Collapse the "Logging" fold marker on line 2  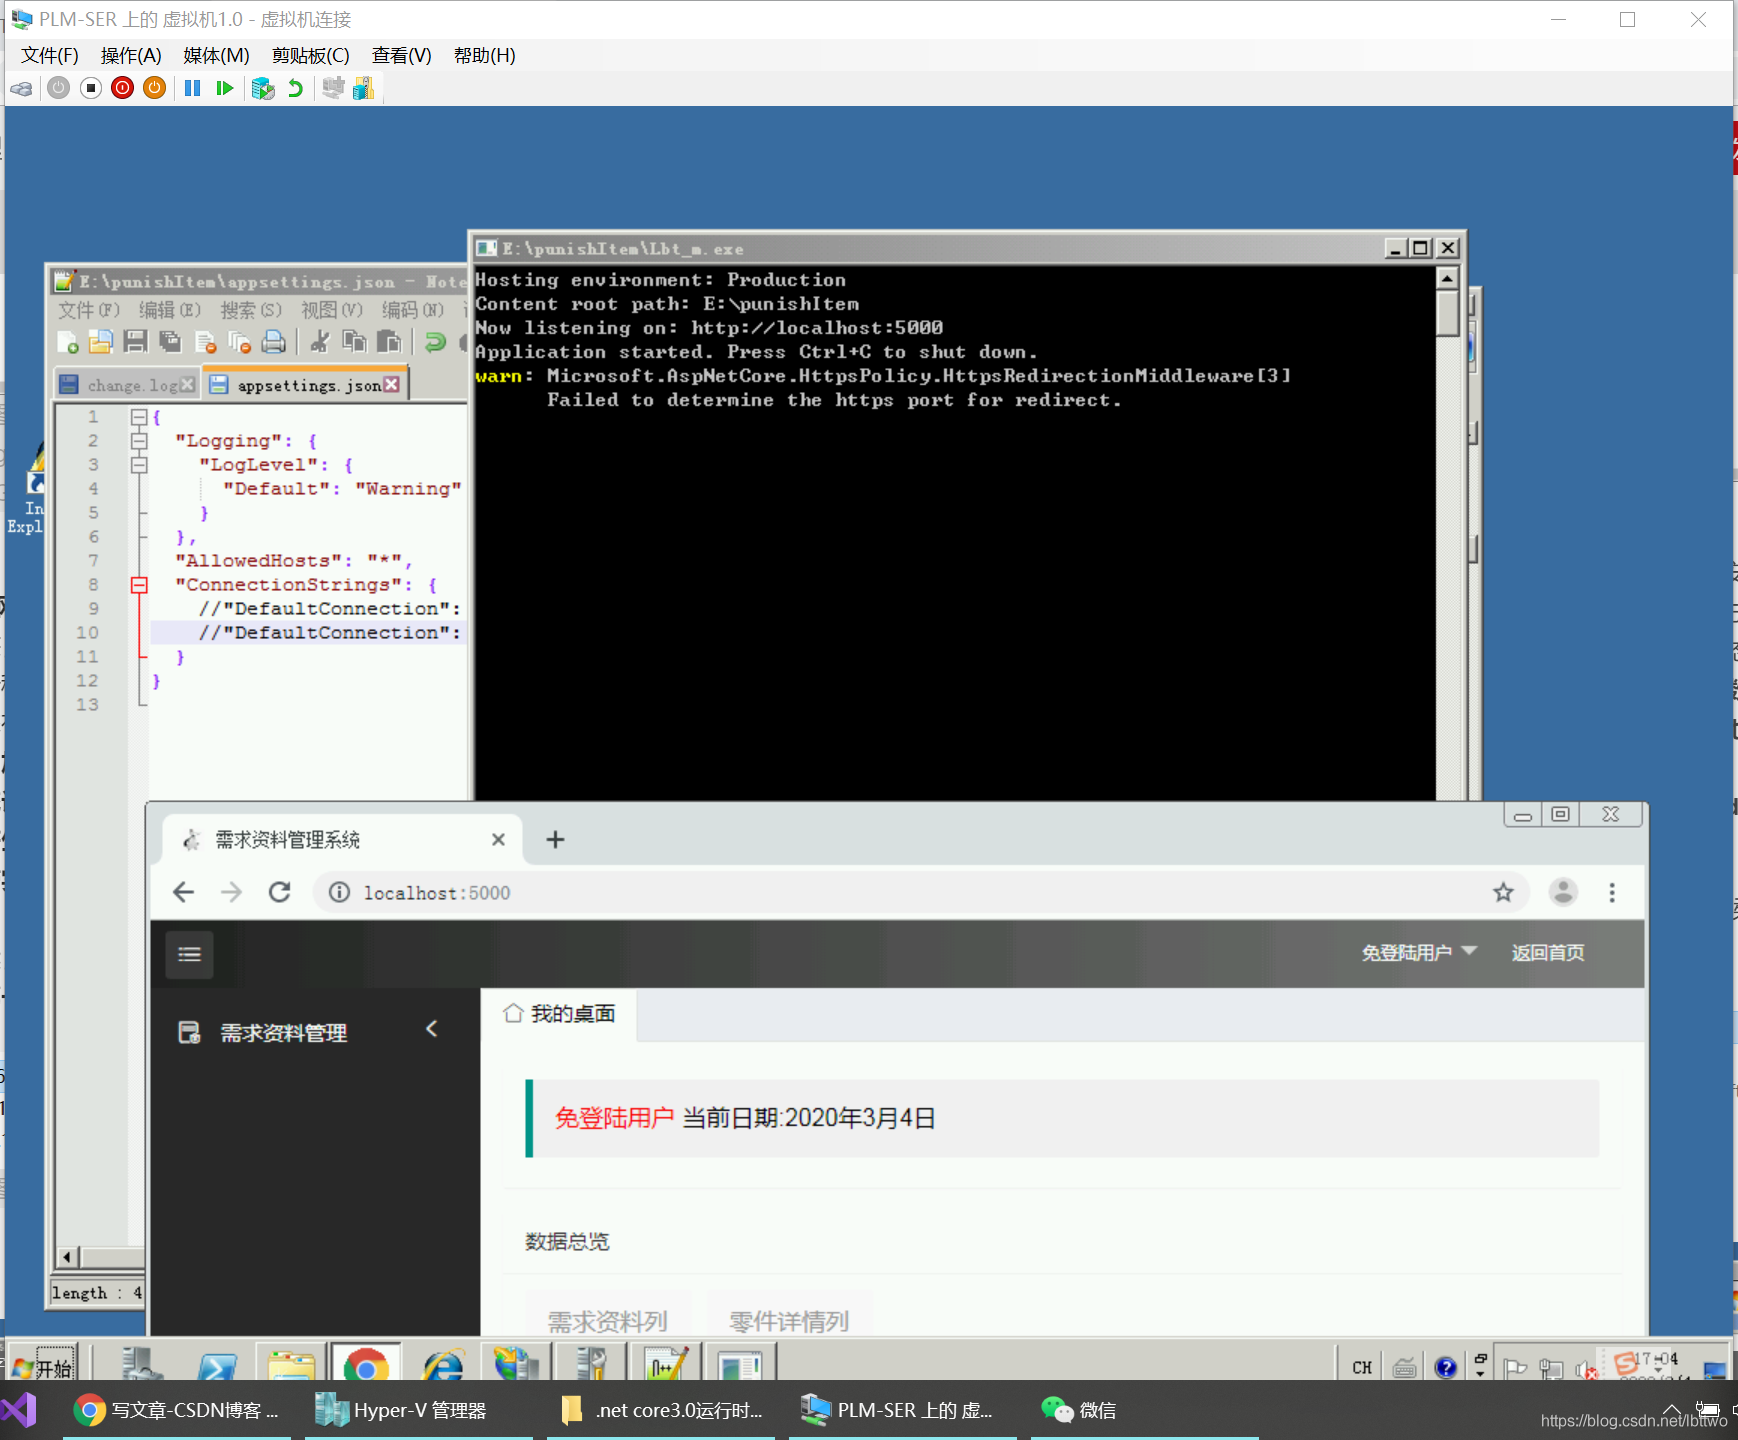click(139, 441)
